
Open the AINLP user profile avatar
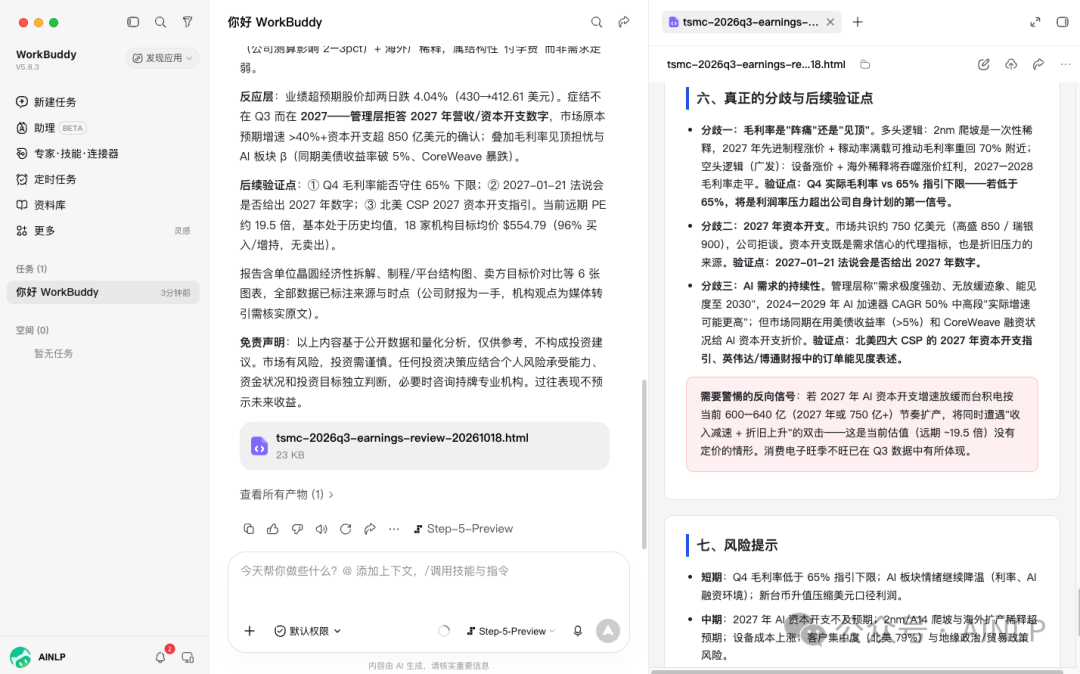click(x=20, y=657)
